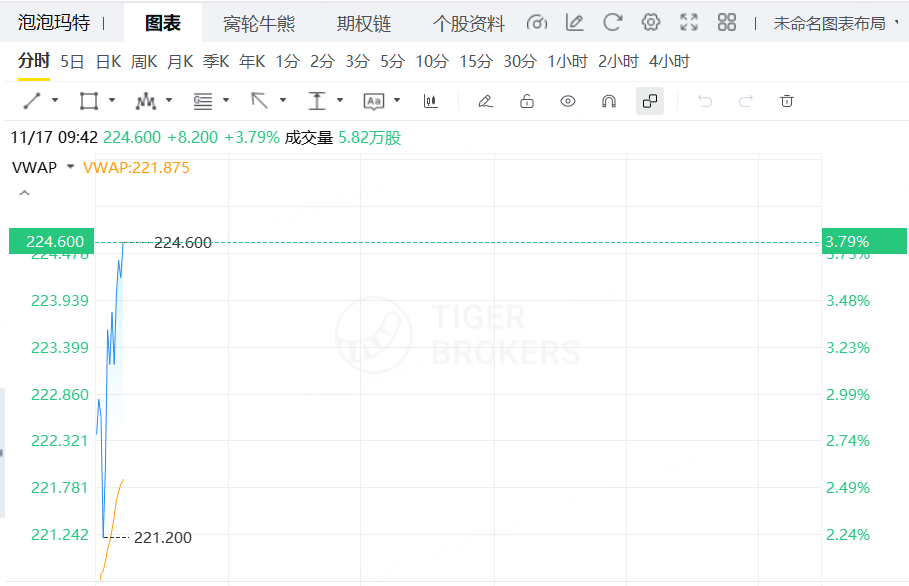Collapse the indicator legend with the caret
The width and height of the screenshot is (909, 586).
tap(24, 193)
